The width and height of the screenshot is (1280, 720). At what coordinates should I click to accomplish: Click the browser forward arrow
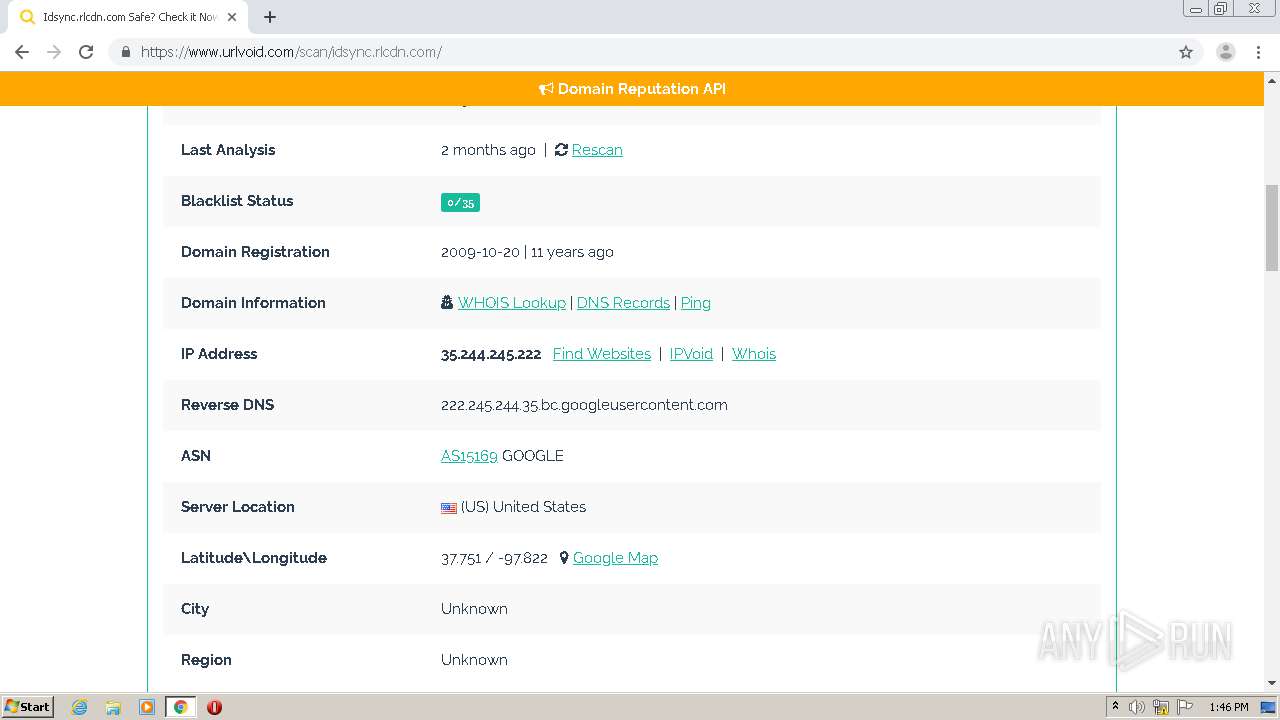54,52
